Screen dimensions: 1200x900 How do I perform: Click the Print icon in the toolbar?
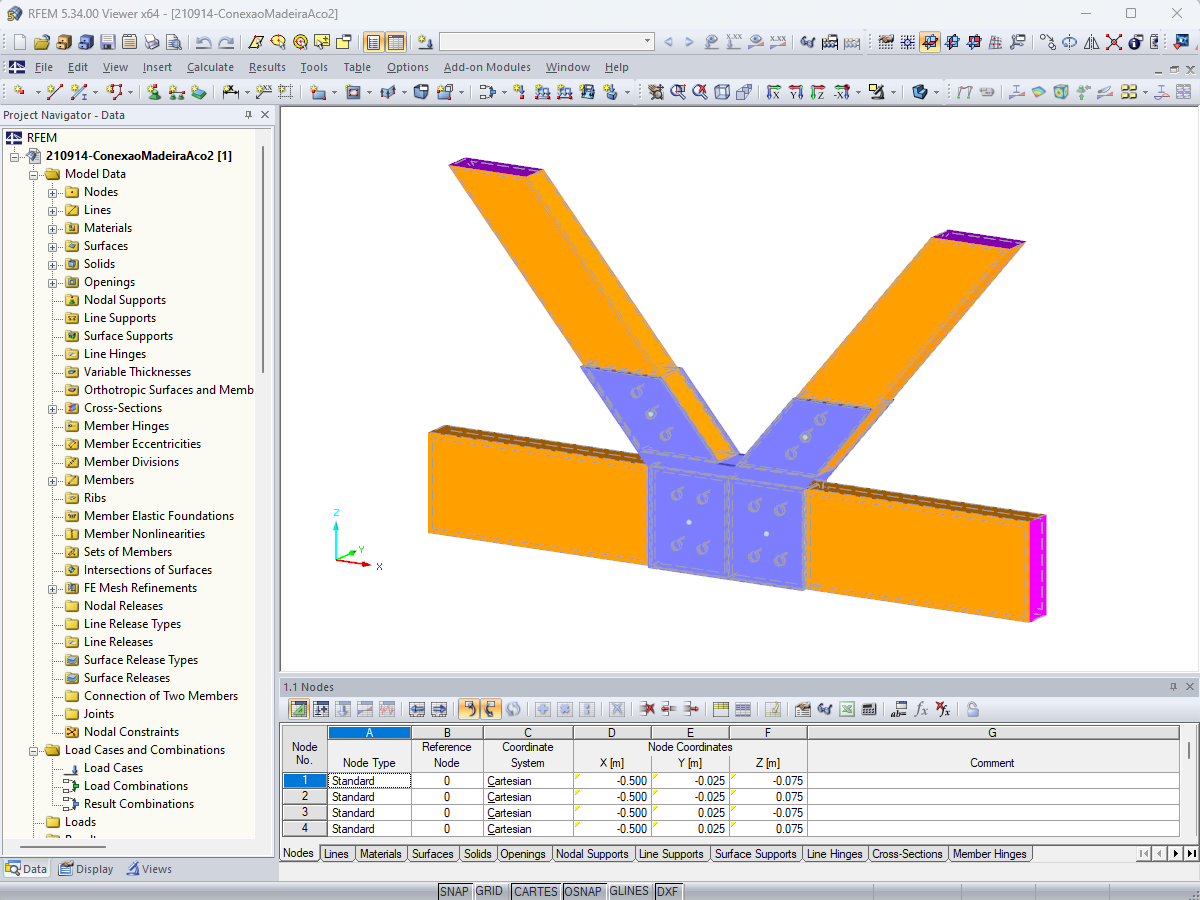[152, 42]
